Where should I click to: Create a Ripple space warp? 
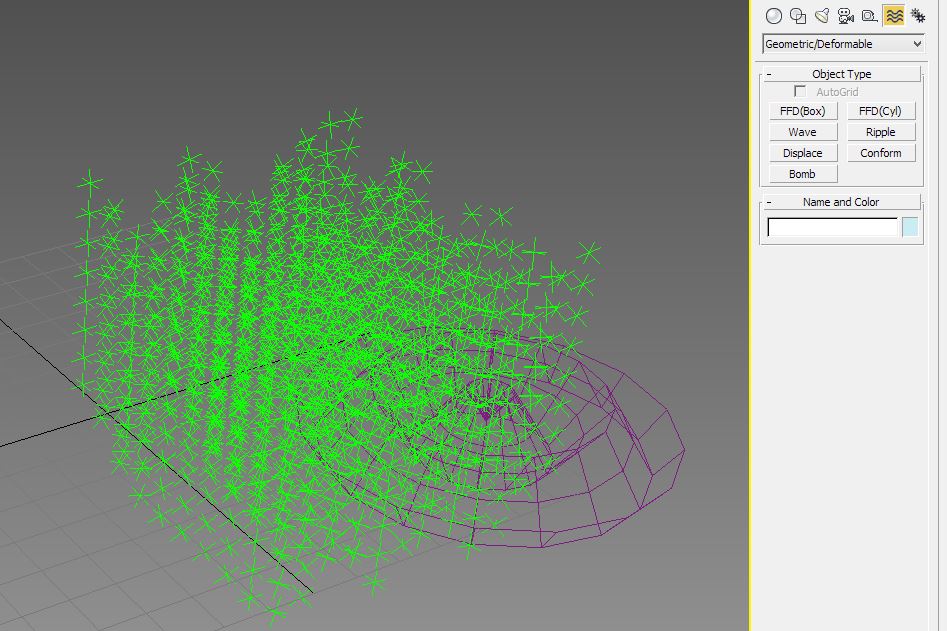pos(880,132)
